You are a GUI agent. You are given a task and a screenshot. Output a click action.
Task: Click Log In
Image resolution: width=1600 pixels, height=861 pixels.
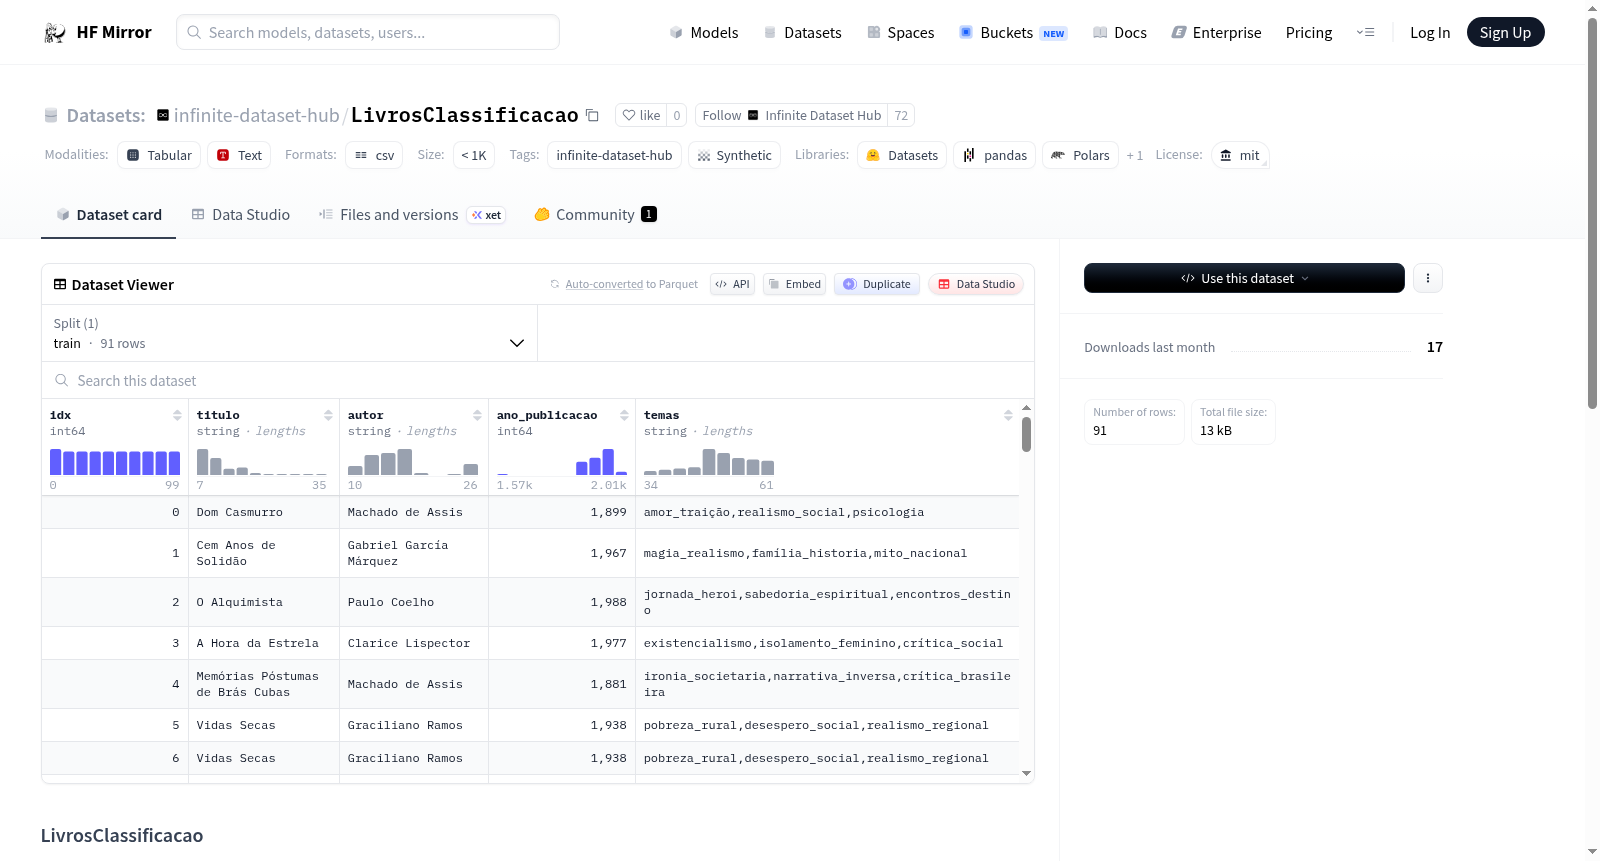[x=1430, y=33]
